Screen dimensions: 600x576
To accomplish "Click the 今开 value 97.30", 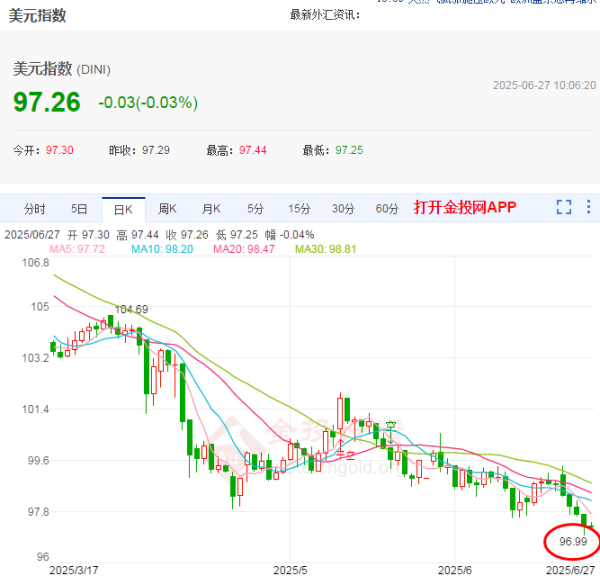I will (59, 150).
